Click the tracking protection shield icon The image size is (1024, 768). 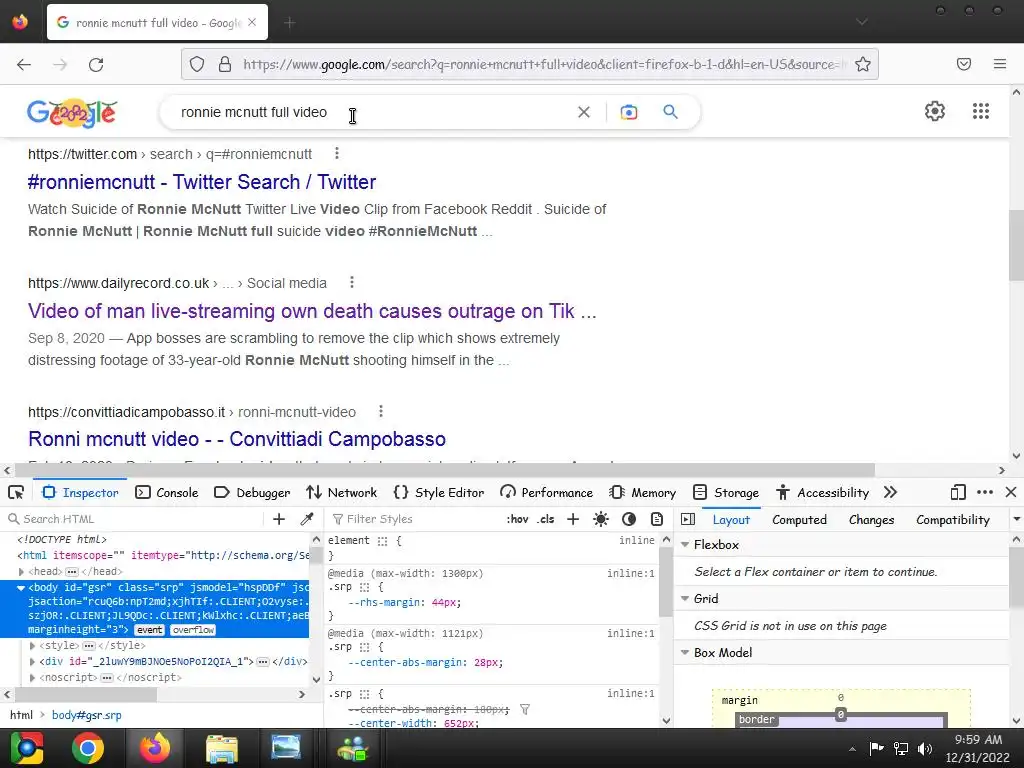tap(197, 64)
